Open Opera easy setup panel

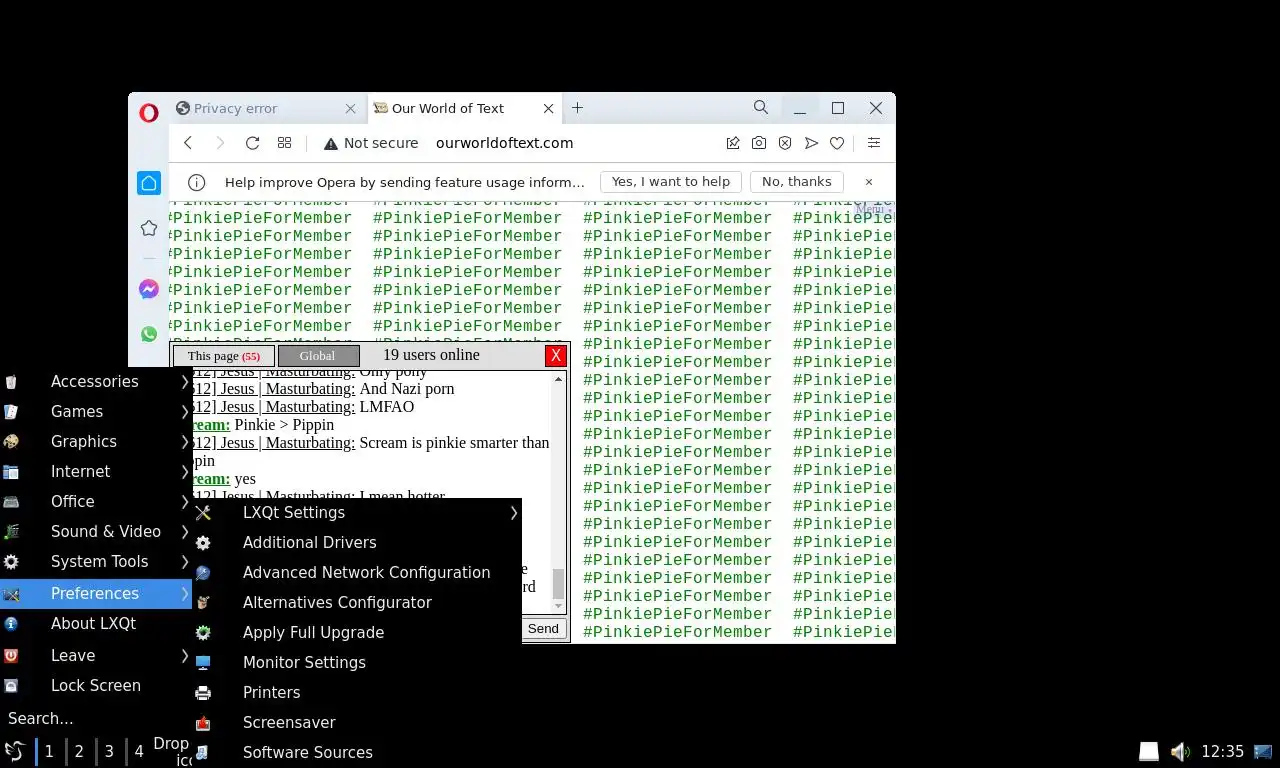[x=873, y=143]
